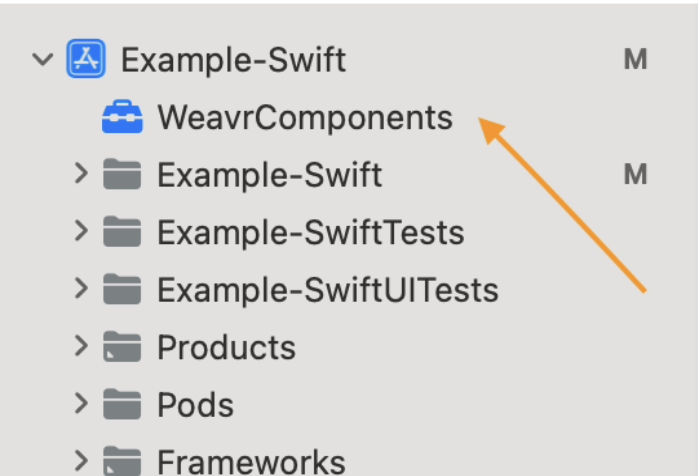This screenshot has width=698, height=476.
Task: Collapse the Example-Swift project root
Action: tap(43, 59)
